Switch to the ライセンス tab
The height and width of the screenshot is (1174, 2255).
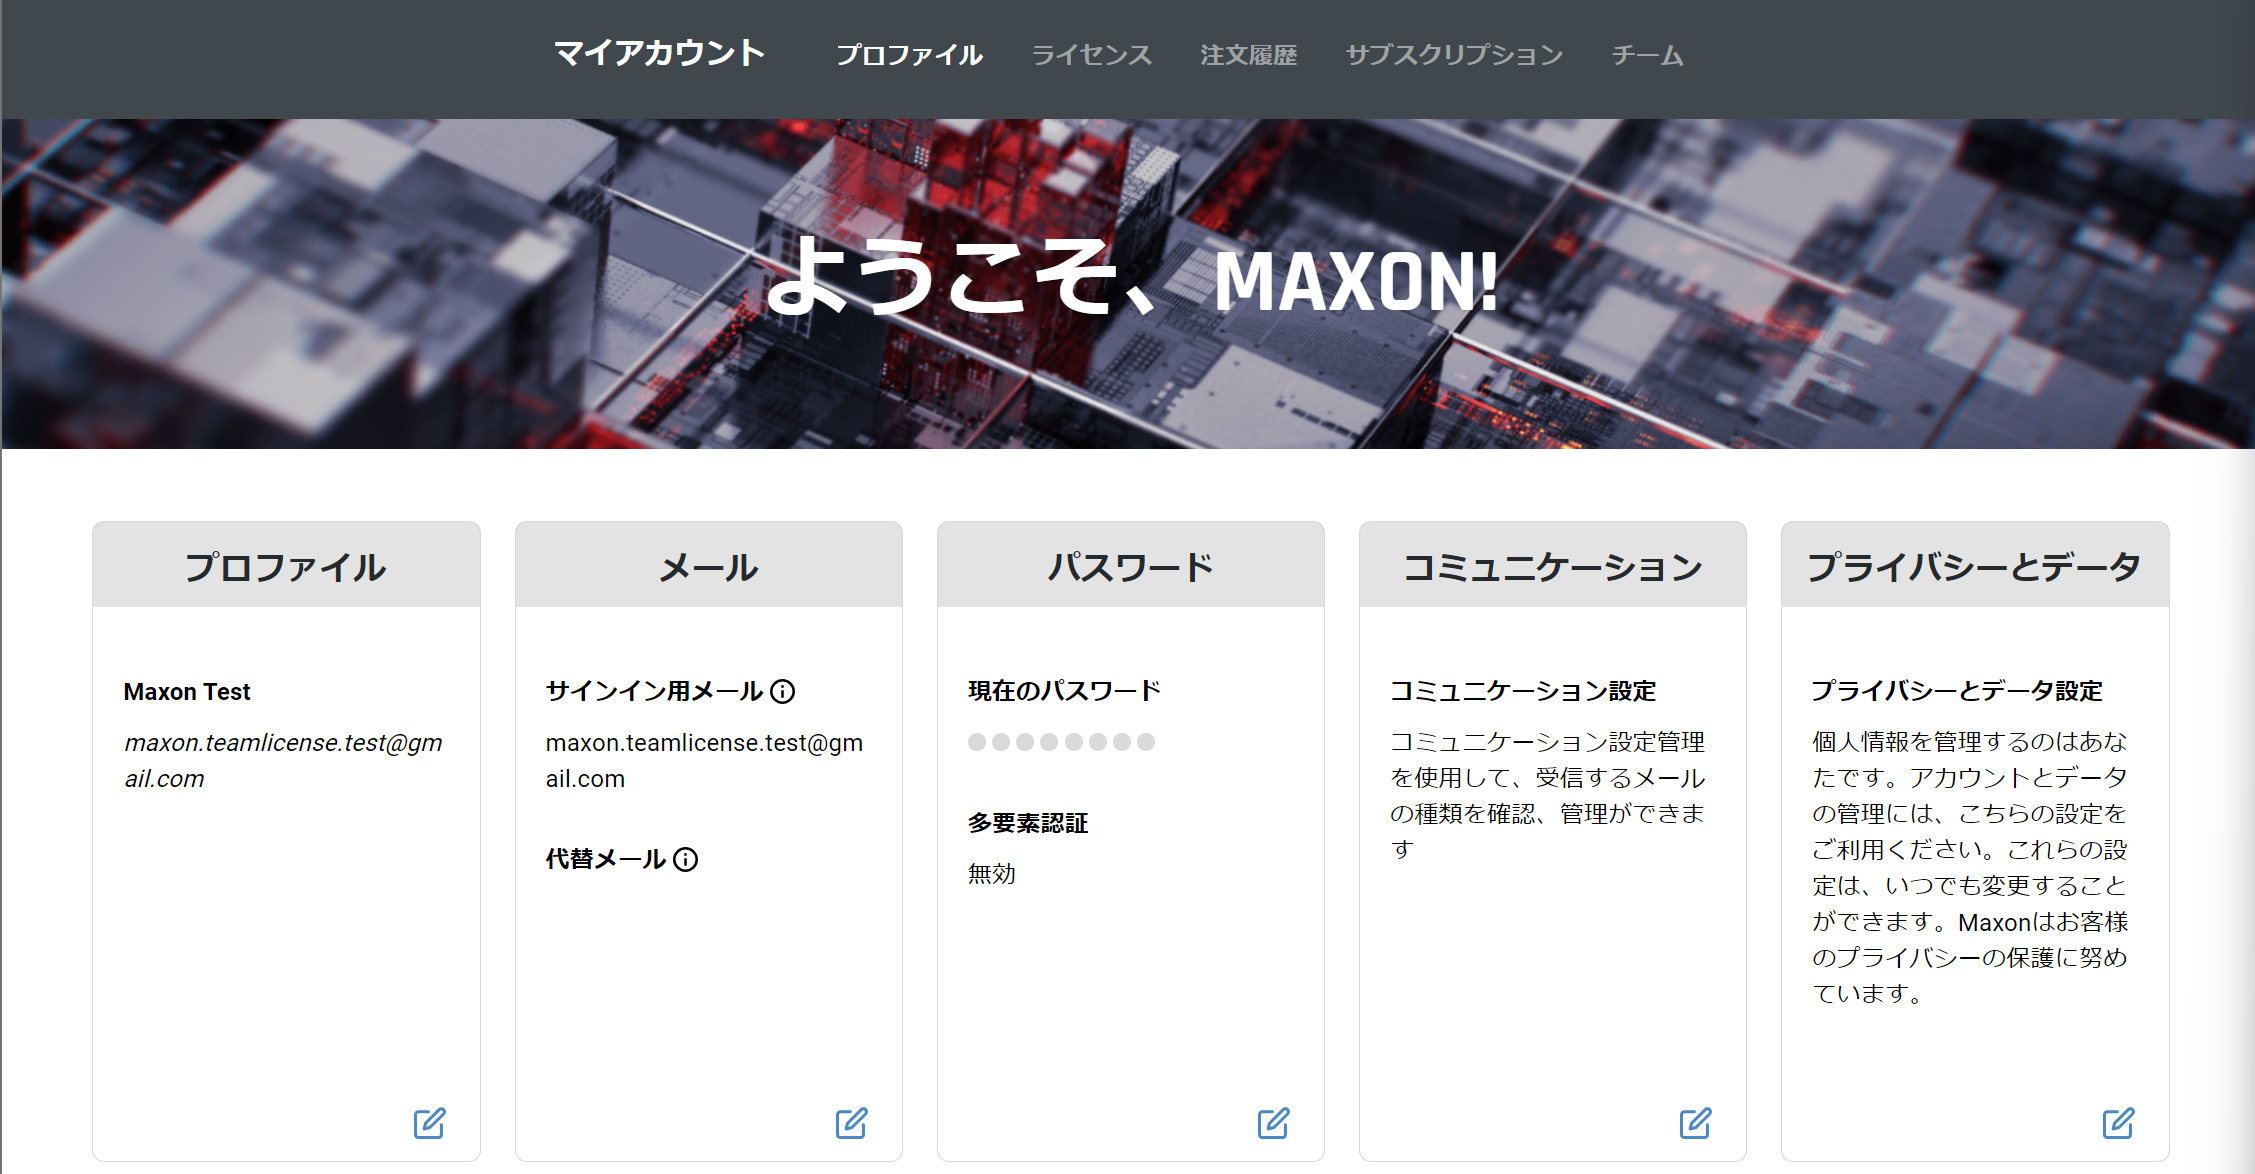pyautogui.click(x=1092, y=55)
